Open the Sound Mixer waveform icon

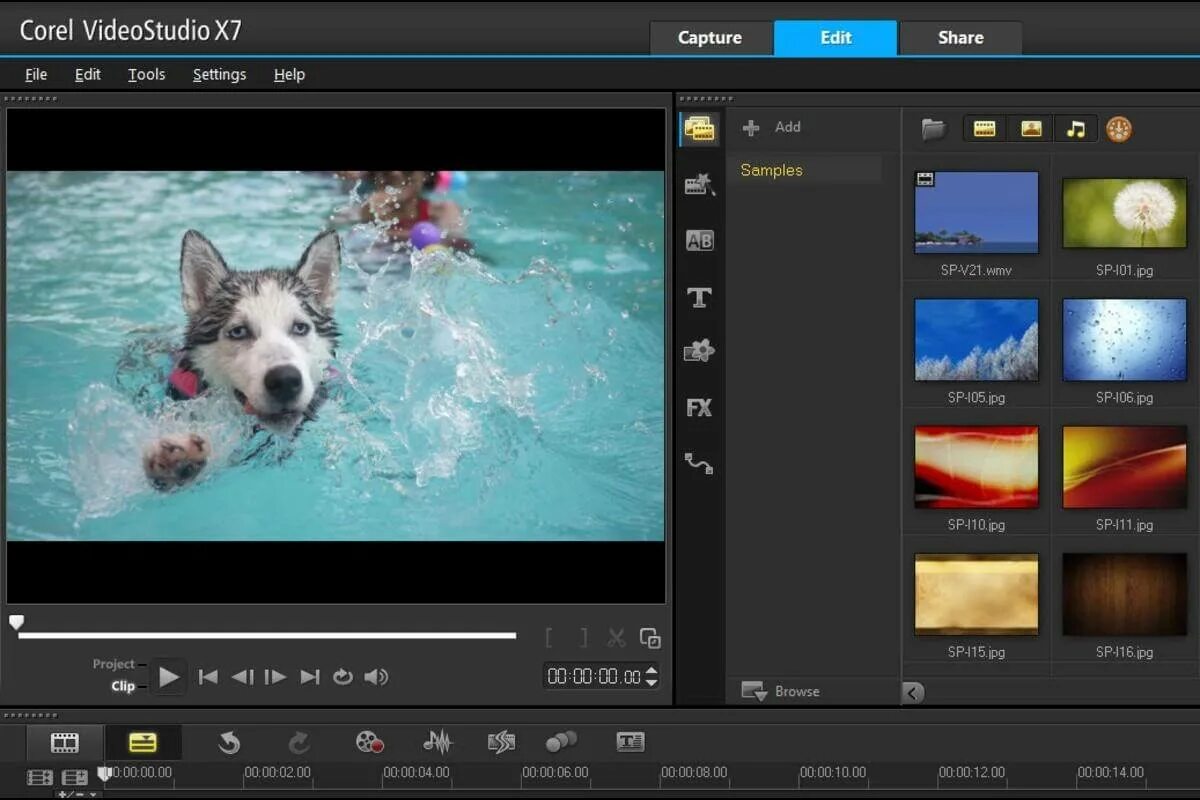coord(437,741)
